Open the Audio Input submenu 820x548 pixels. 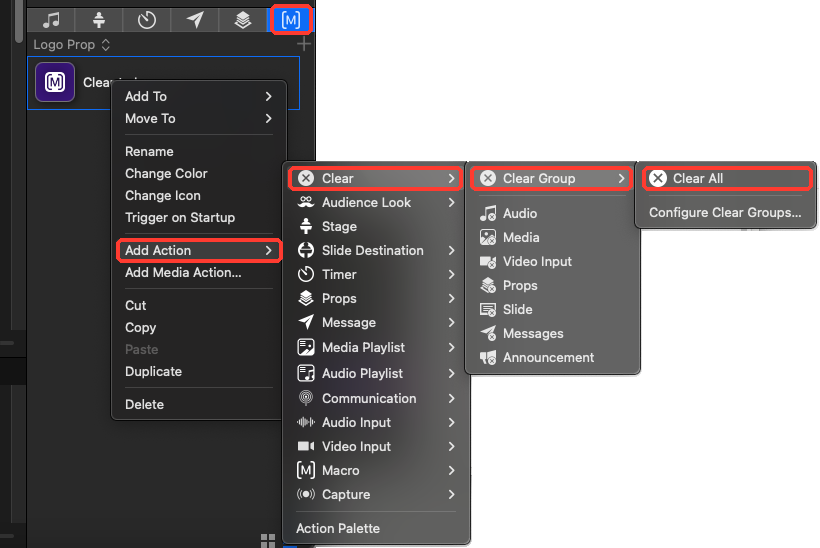coord(375,422)
